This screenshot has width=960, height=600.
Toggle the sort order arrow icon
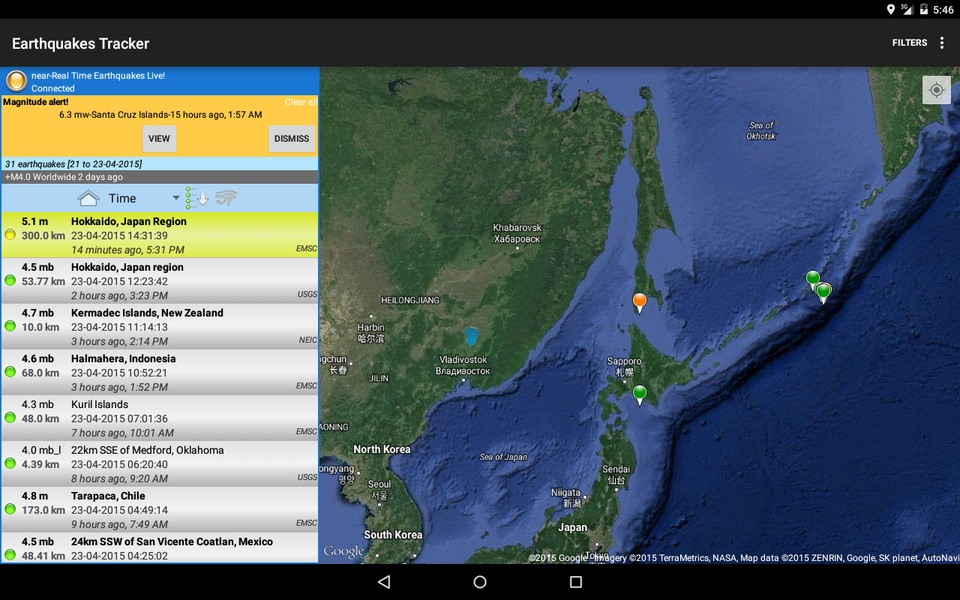click(197, 198)
